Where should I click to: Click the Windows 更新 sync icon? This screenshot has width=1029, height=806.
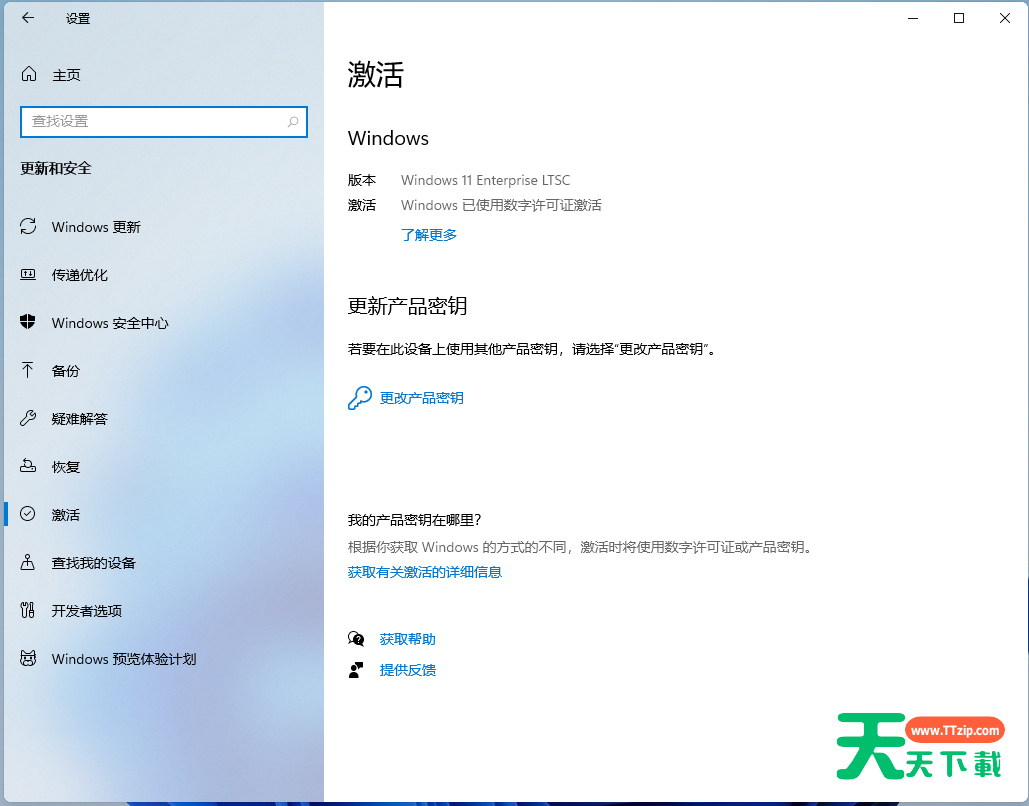coord(28,226)
